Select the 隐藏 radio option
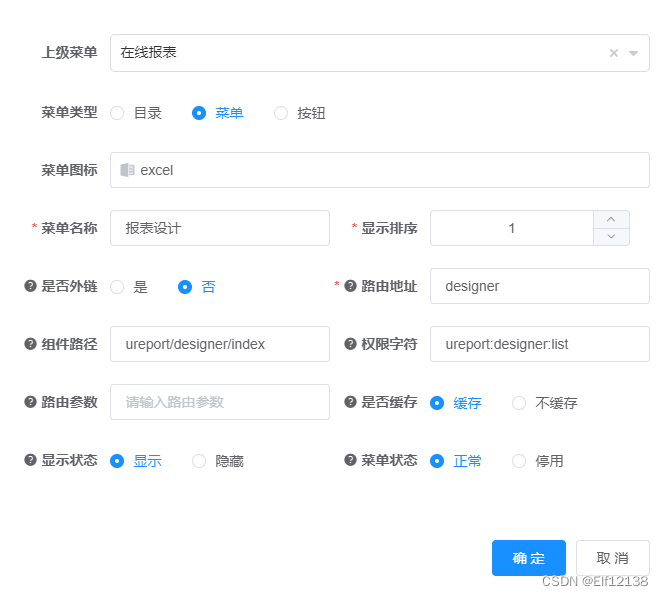This screenshot has width=663, height=596. [x=199, y=461]
